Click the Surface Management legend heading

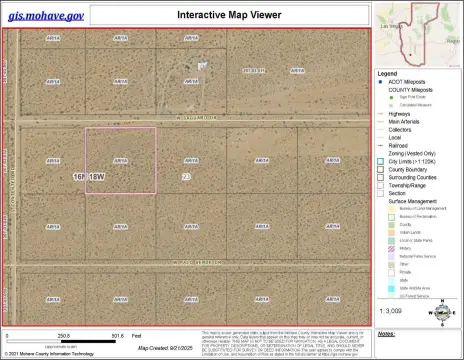point(413,201)
